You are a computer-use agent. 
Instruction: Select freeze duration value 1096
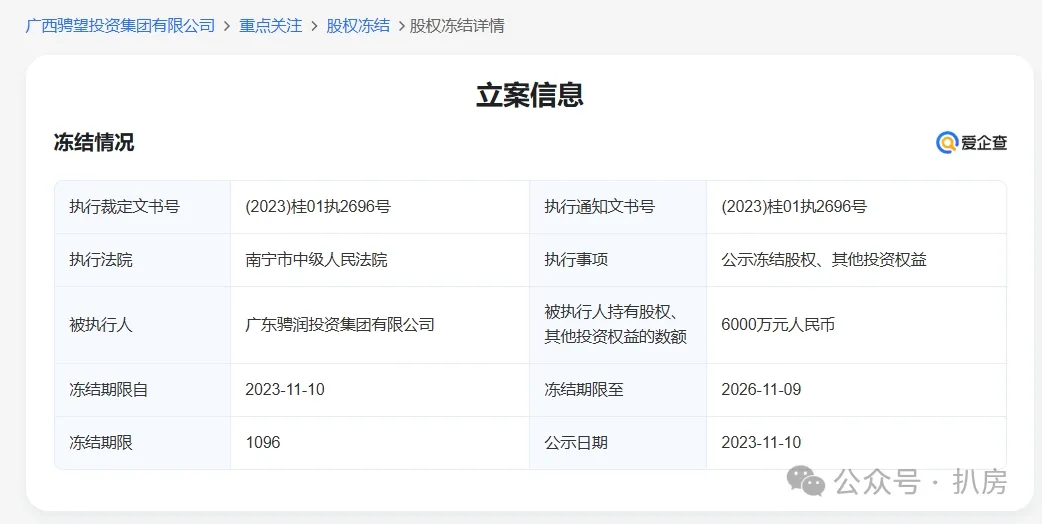click(x=262, y=442)
